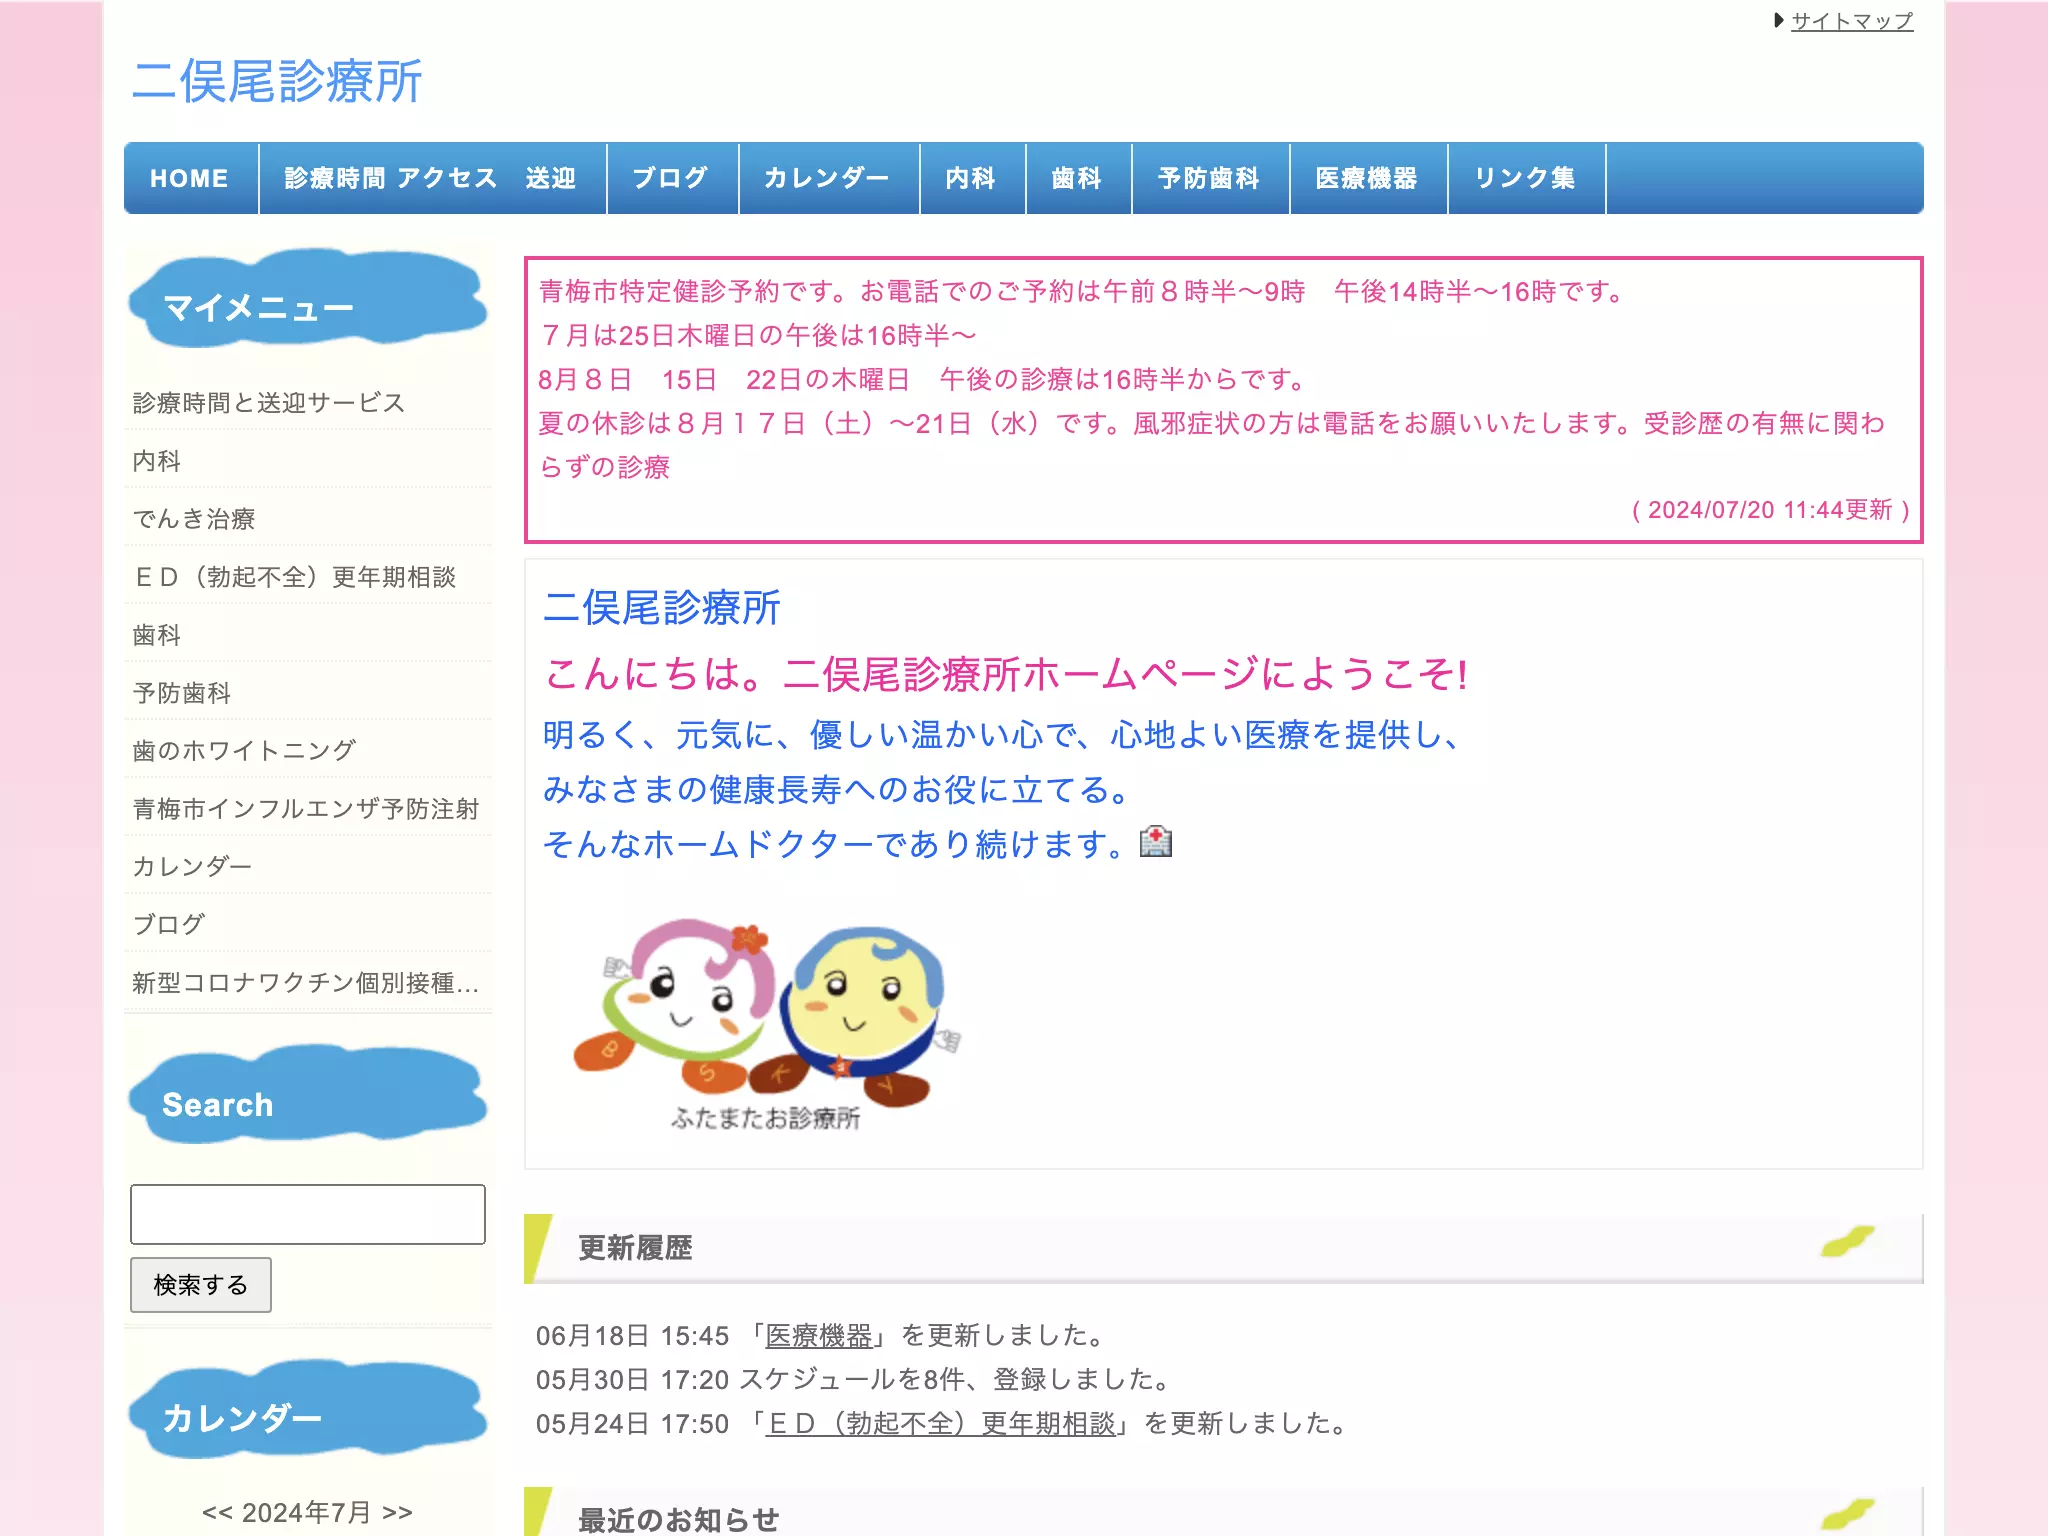Select the HOME menu item

click(190, 178)
